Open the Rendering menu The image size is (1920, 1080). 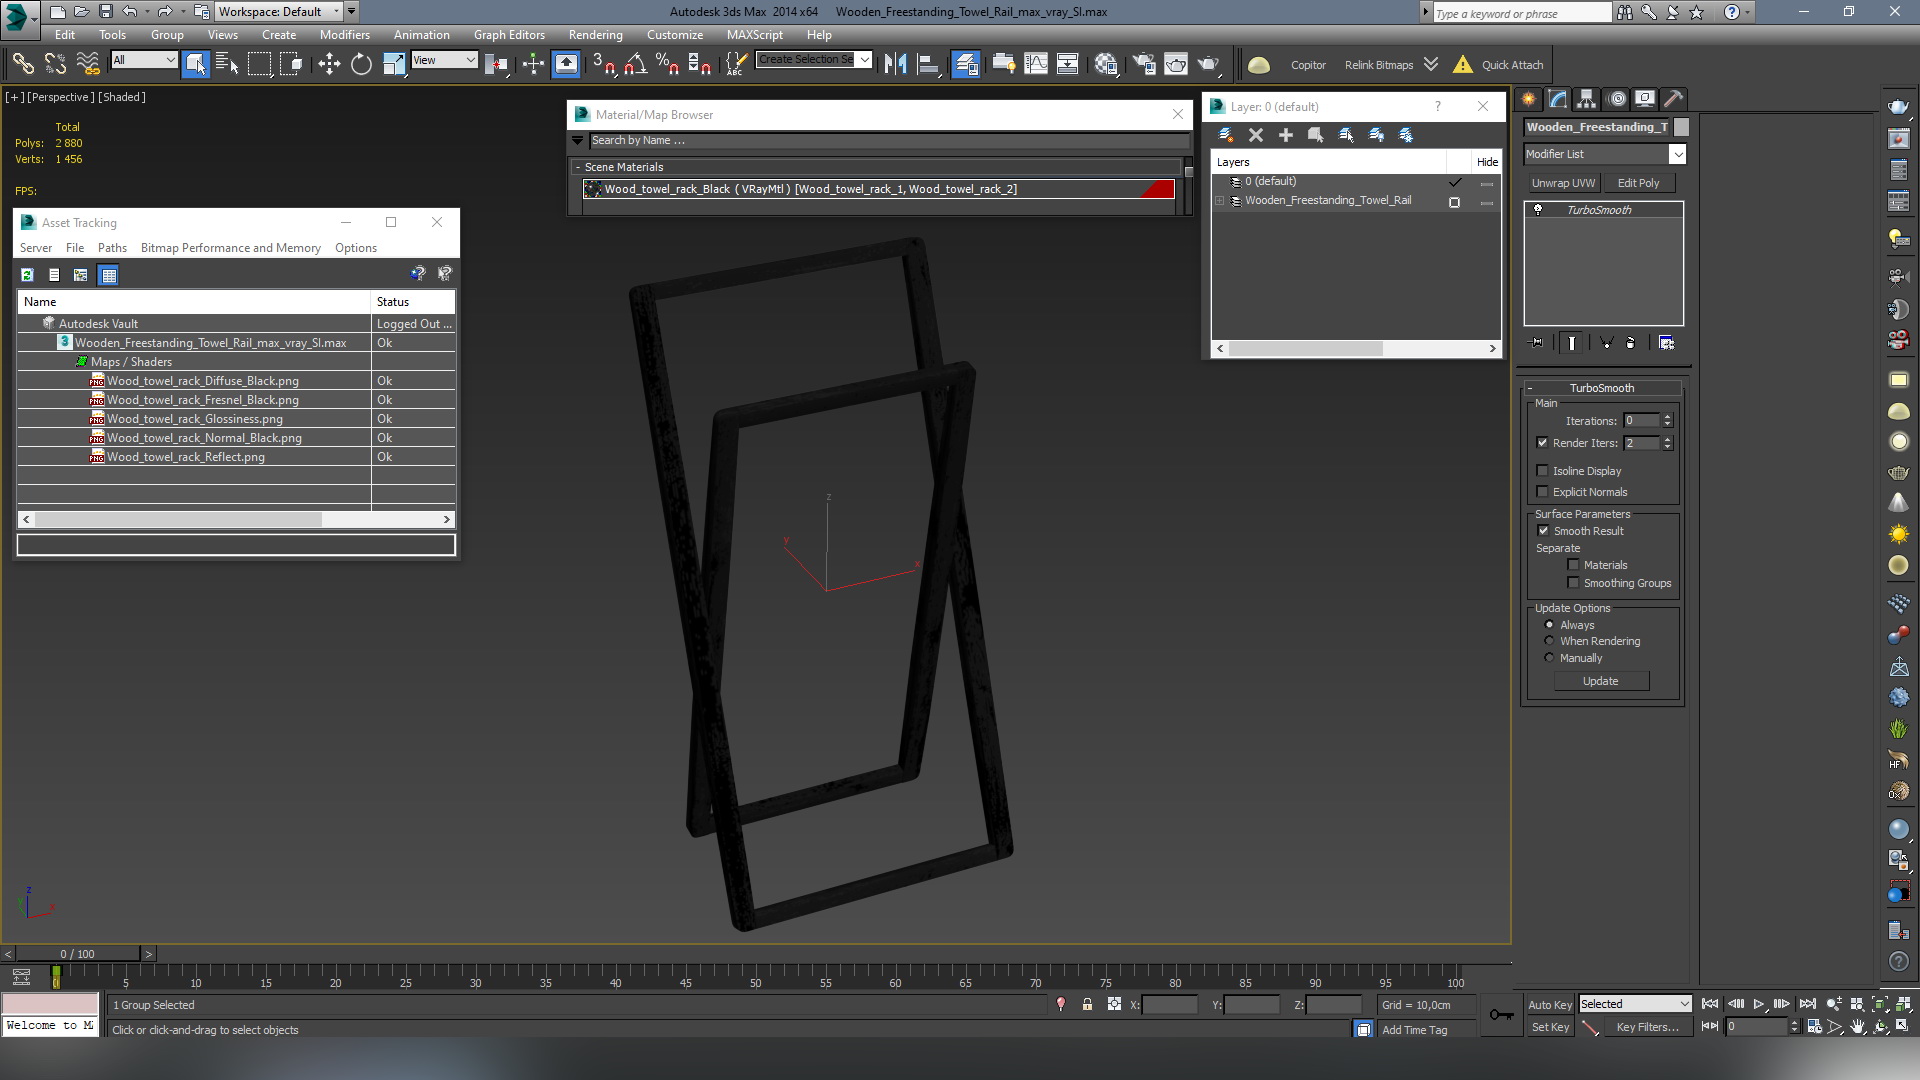(x=595, y=34)
